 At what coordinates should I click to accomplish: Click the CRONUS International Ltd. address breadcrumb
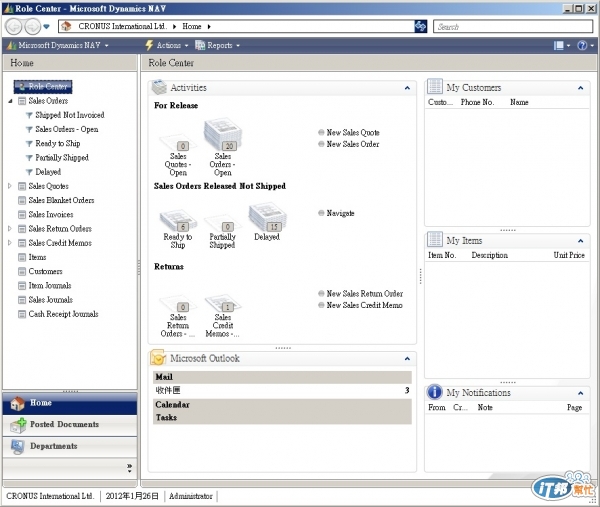pos(122,26)
